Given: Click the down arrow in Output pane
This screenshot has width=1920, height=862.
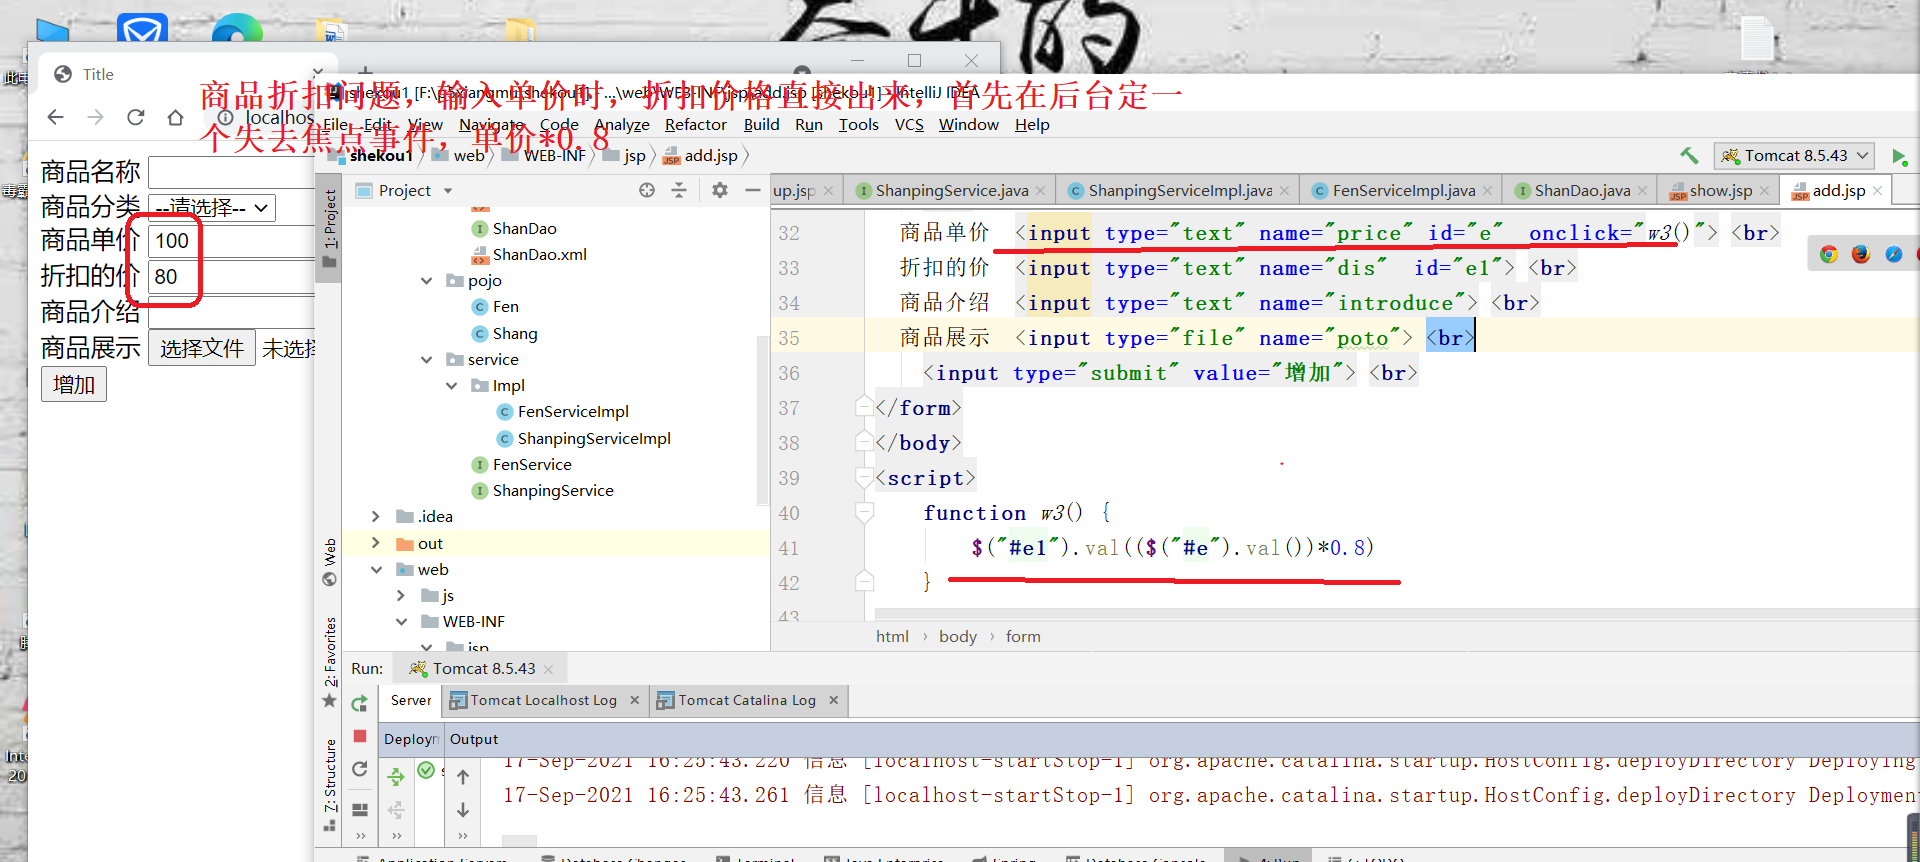Looking at the screenshot, I should tap(463, 809).
